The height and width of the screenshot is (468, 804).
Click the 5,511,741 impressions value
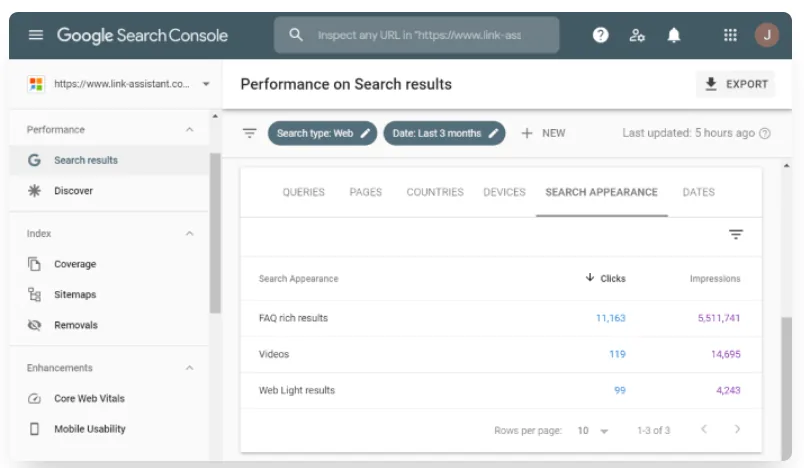[718, 318]
